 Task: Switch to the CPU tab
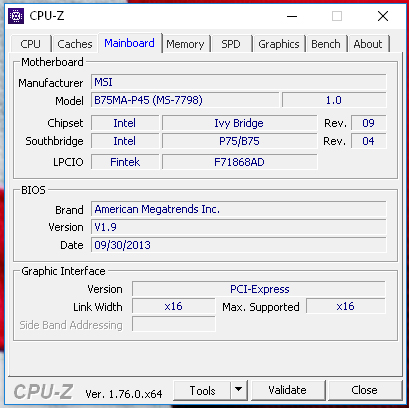coord(30,44)
